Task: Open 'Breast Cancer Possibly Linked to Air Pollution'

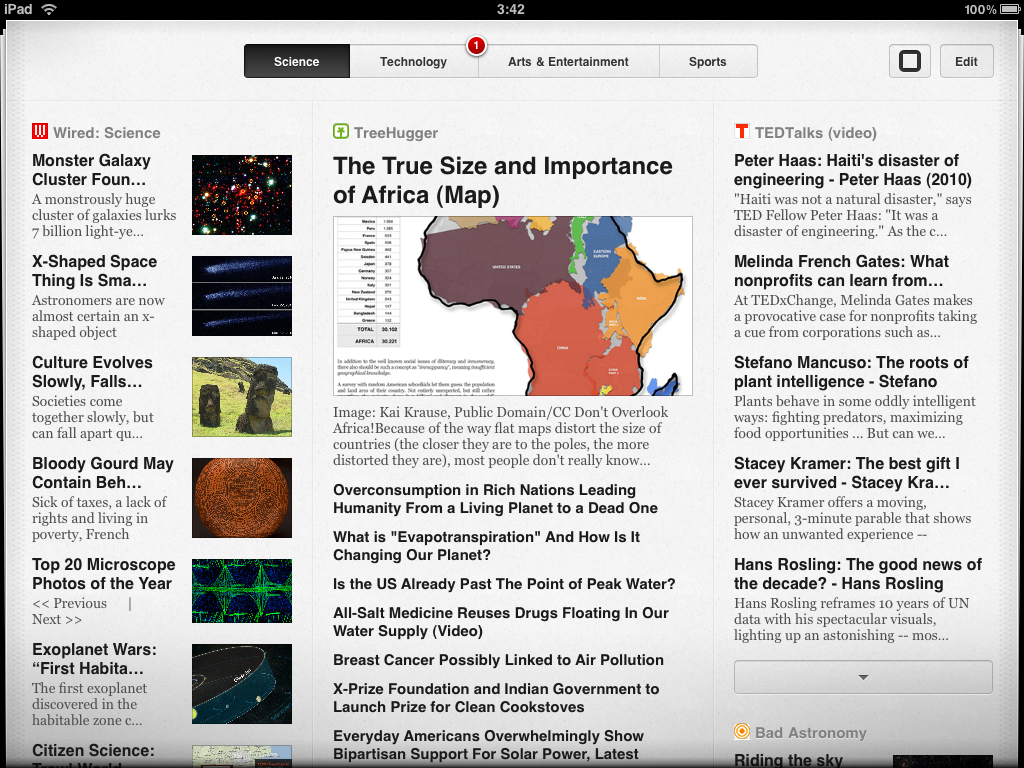Action: (x=498, y=660)
